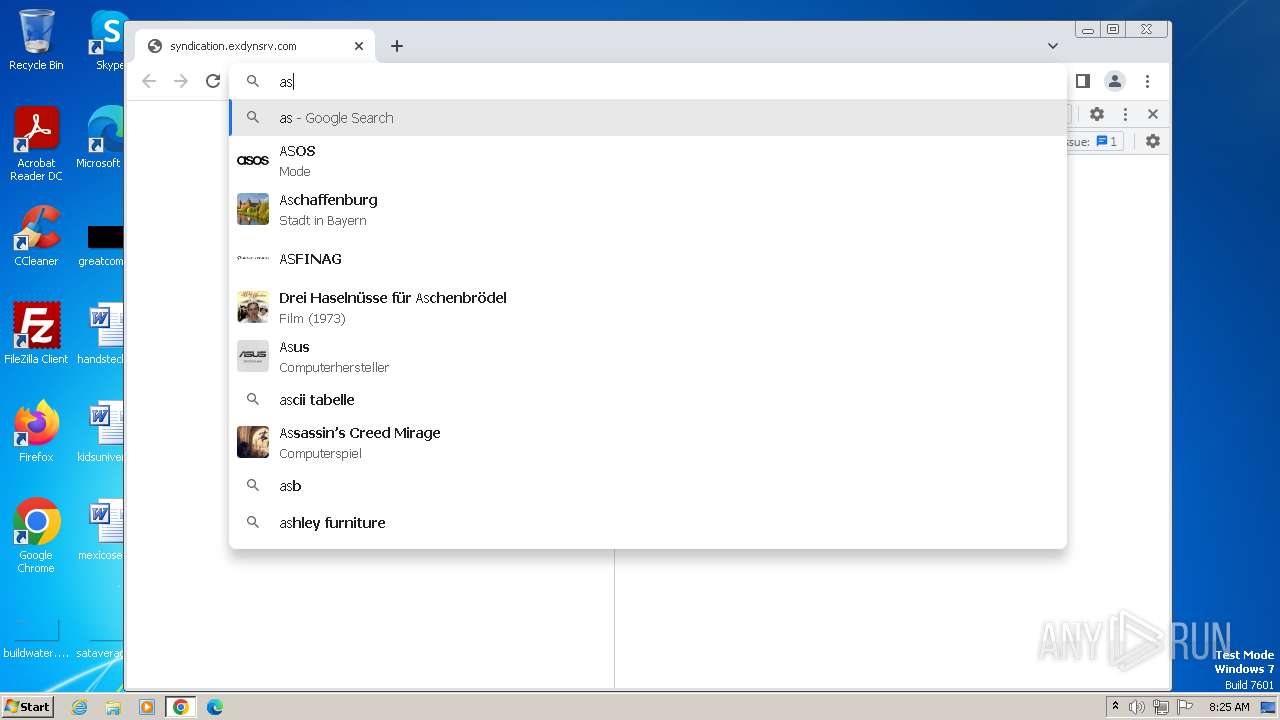Screen dimensions: 1280x720
Task: Open Firefox desktop shortcut
Action: (36, 432)
